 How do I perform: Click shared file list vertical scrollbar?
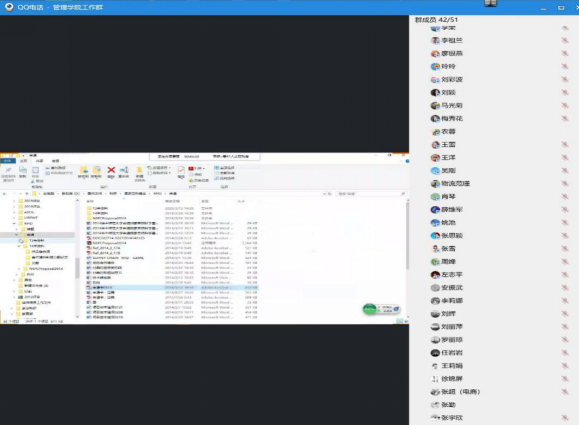pos(408,236)
